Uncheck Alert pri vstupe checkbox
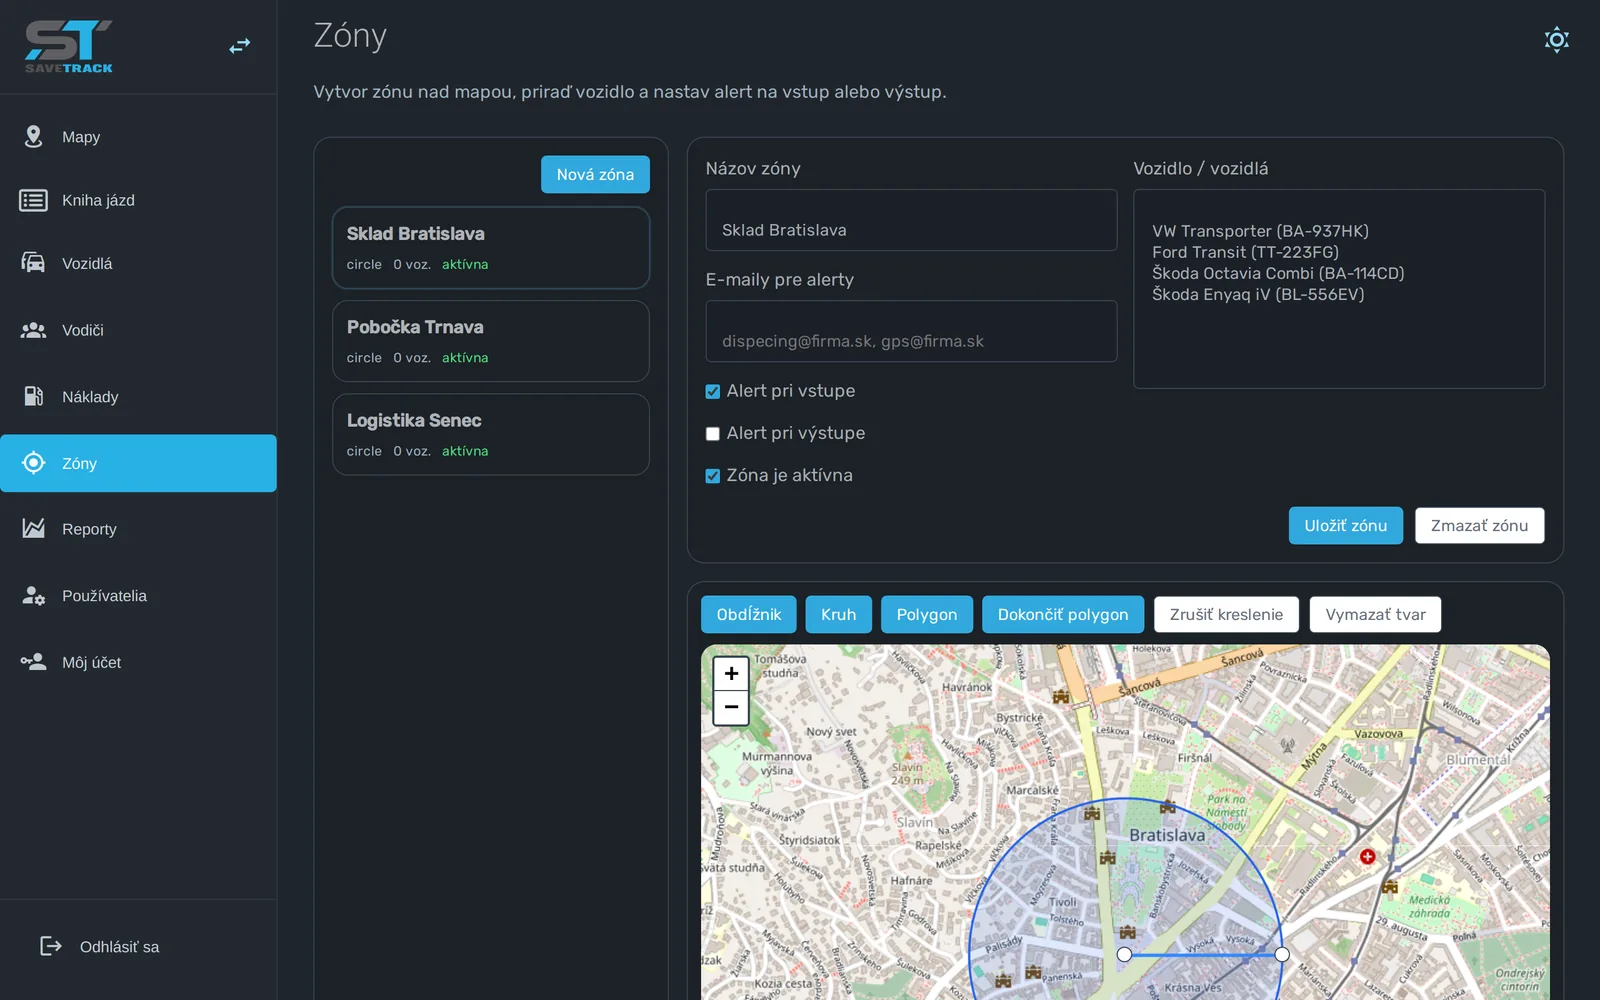Viewport: 1600px width, 1000px height. [x=712, y=392]
